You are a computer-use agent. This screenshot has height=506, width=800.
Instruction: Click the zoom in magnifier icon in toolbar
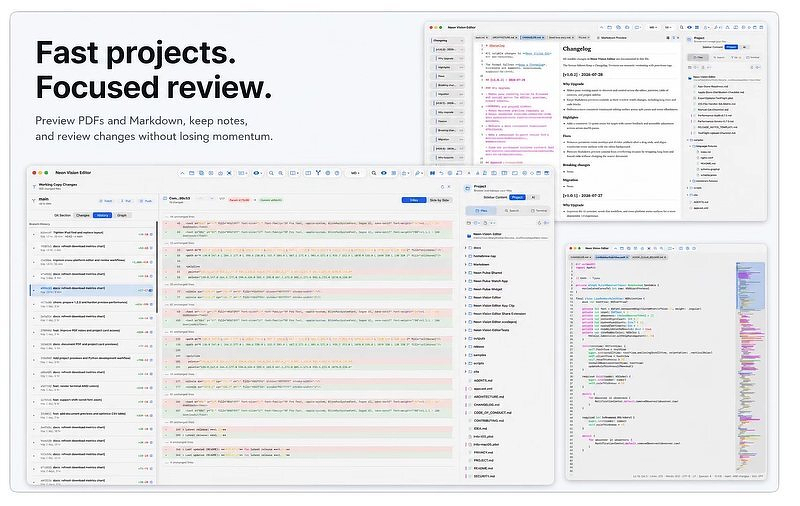tap(280, 173)
